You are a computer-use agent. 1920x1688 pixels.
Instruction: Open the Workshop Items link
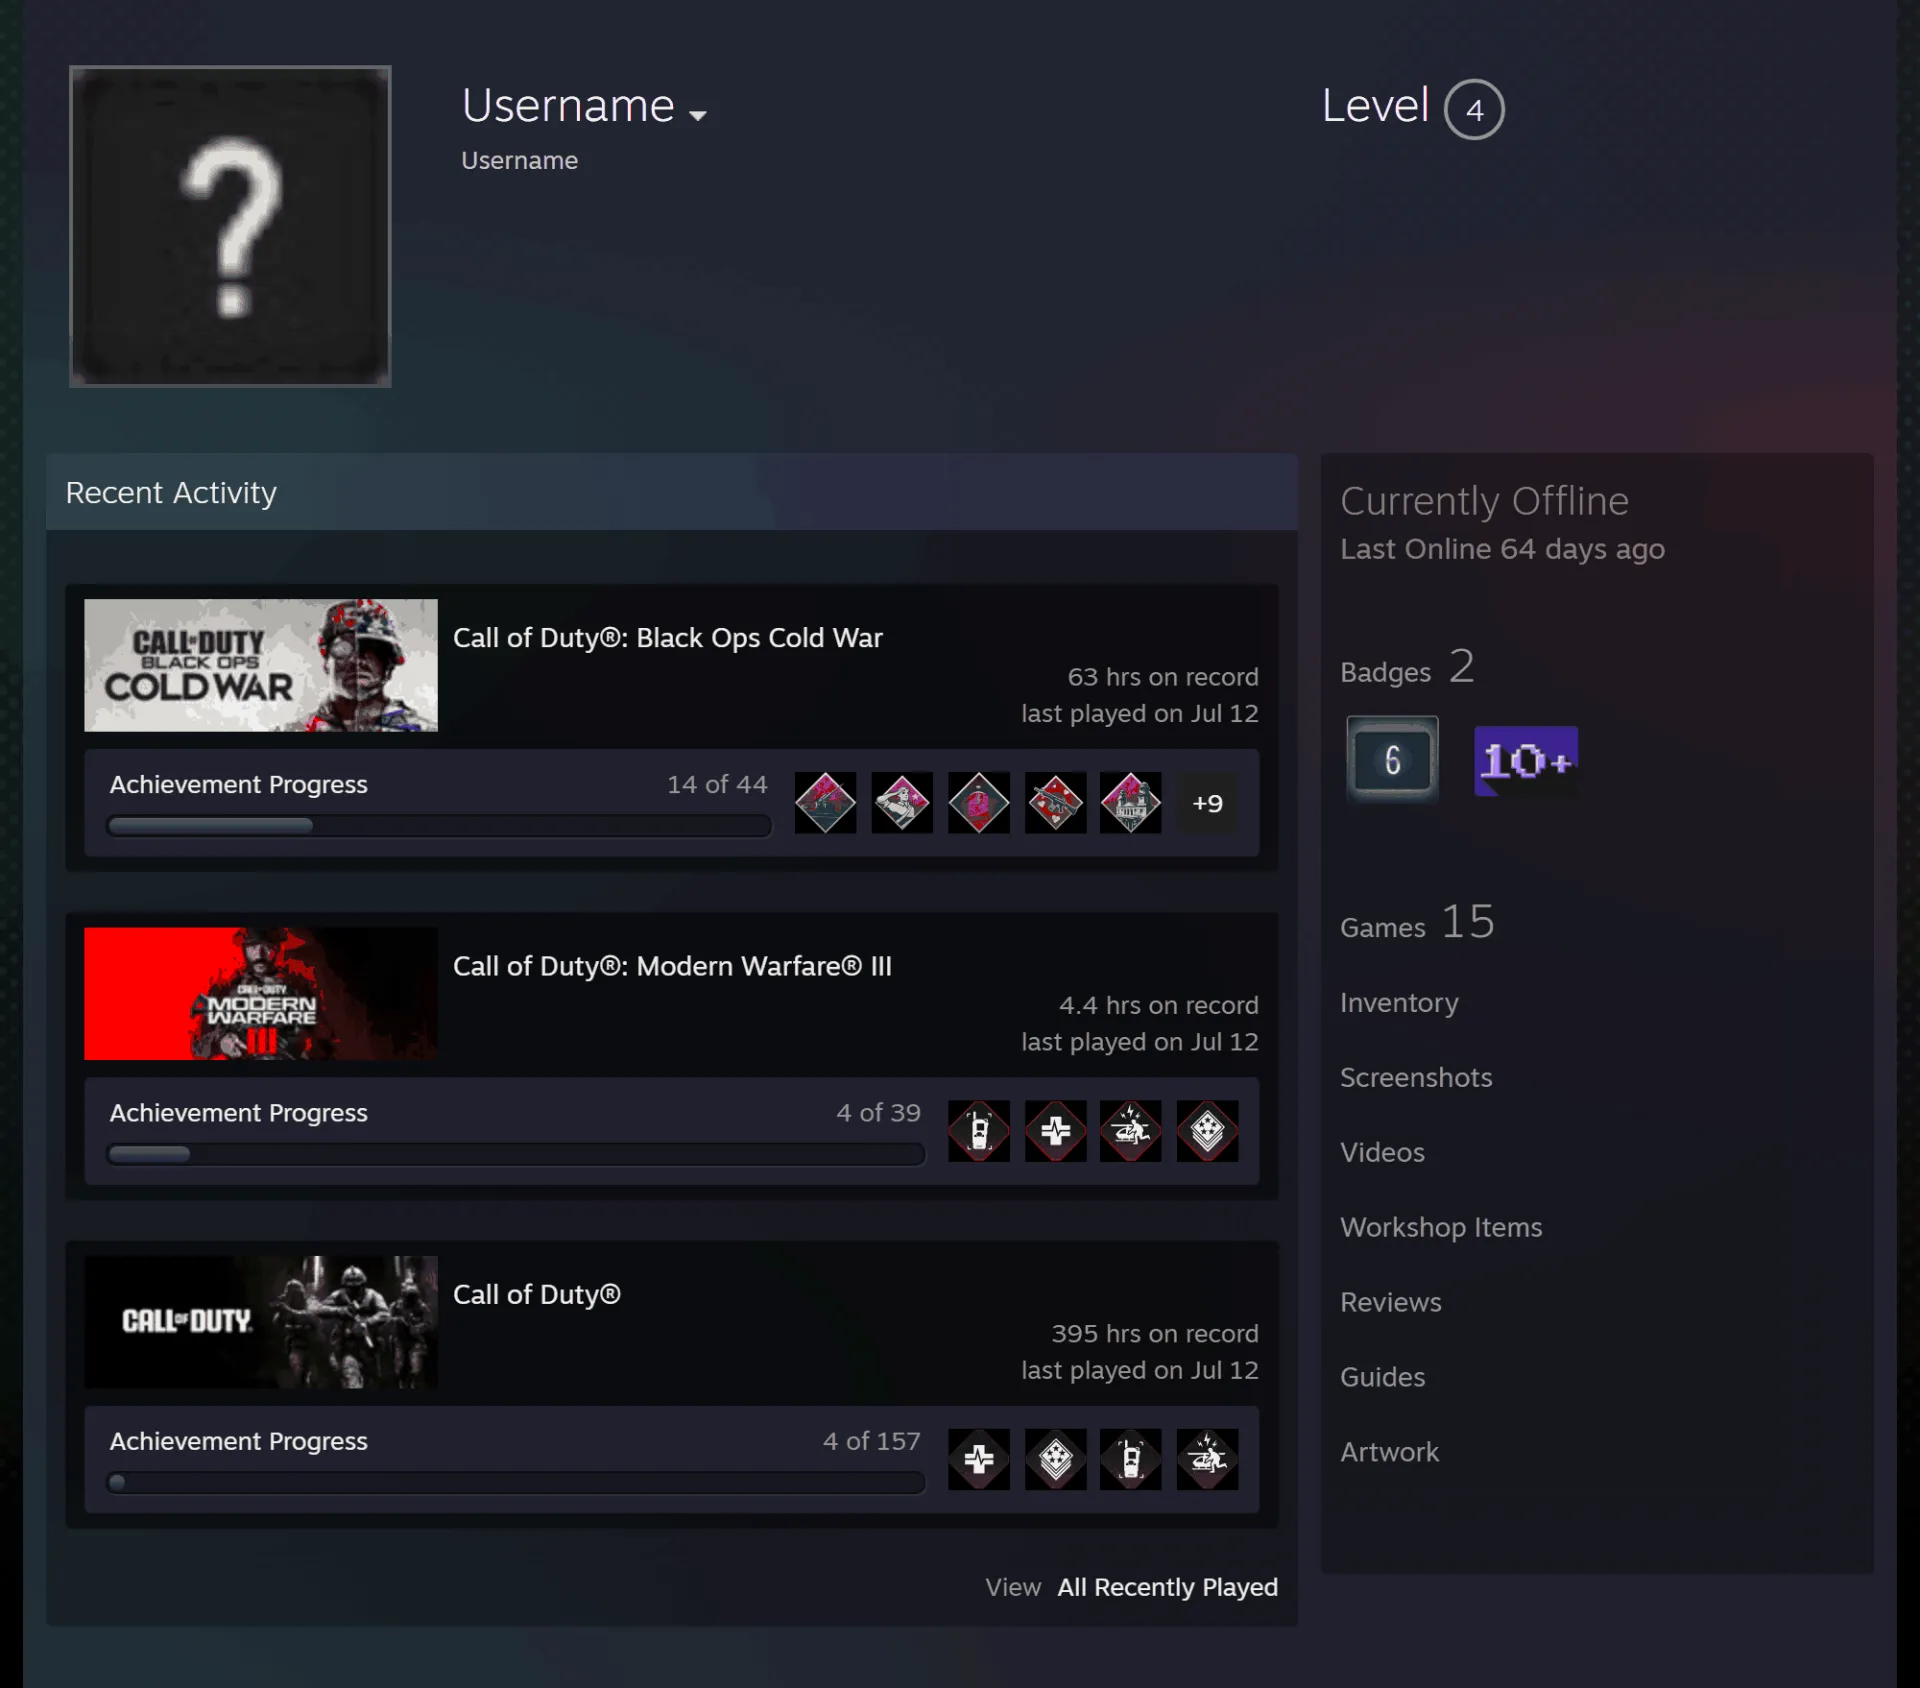pyautogui.click(x=1441, y=1227)
